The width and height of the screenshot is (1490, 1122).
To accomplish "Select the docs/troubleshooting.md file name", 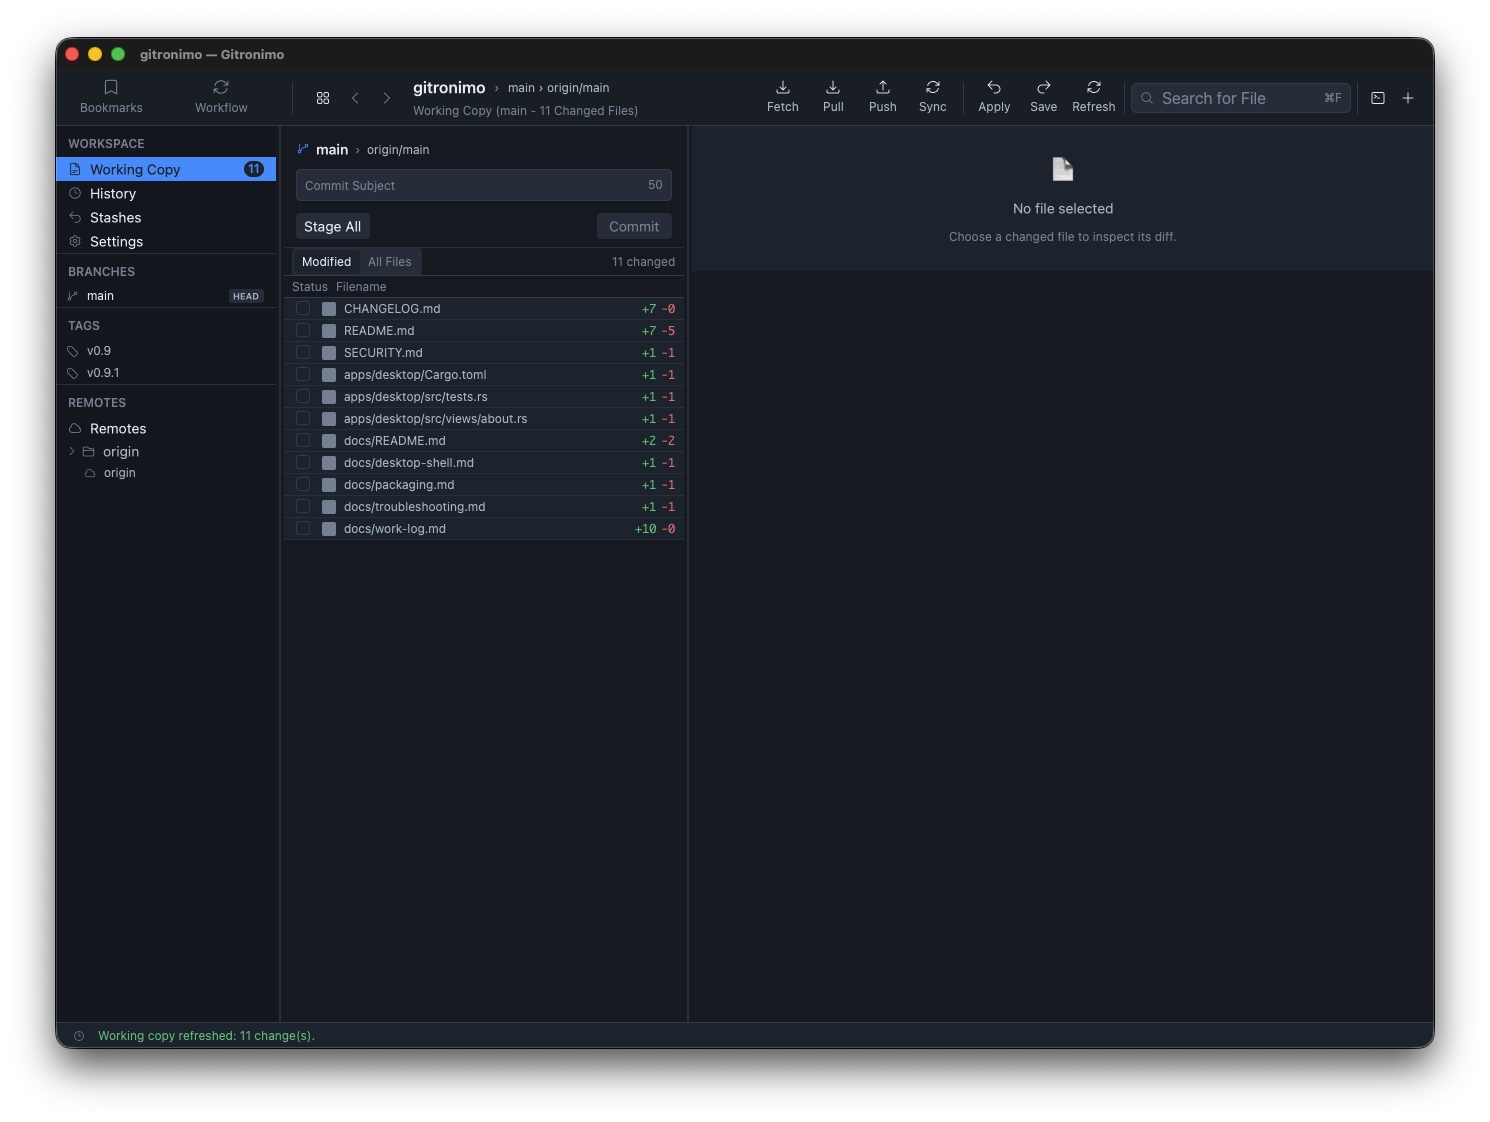I will coord(414,507).
